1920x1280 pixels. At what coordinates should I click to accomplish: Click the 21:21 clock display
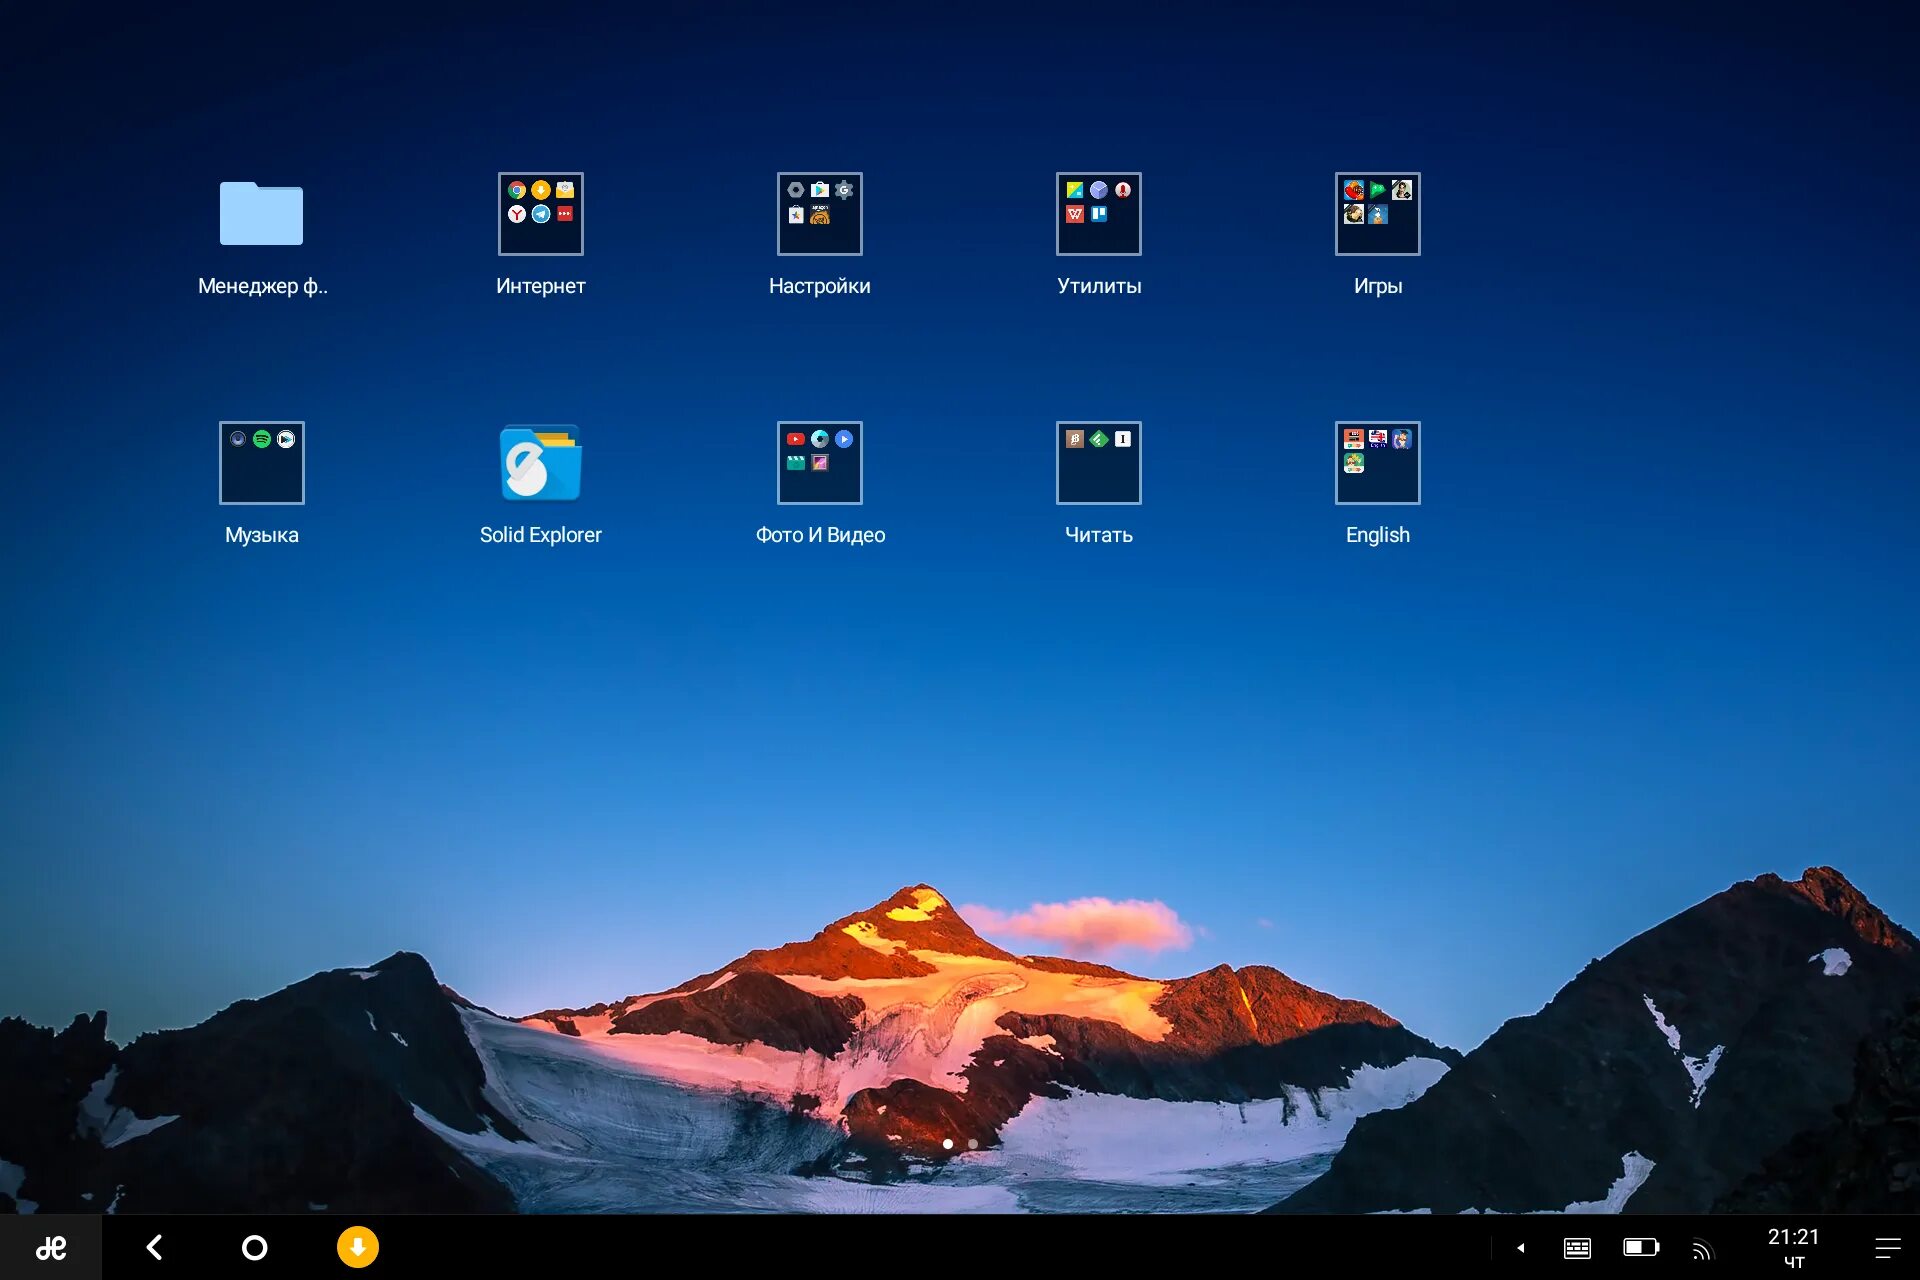(x=1793, y=1247)
